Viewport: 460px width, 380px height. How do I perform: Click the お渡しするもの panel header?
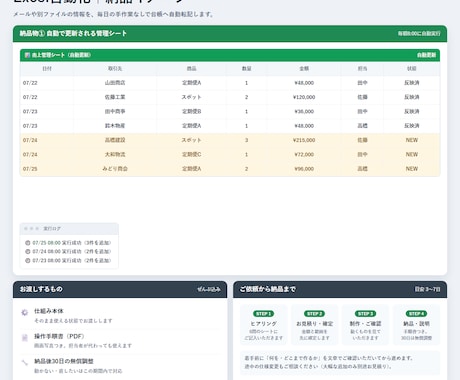(x=120, y=289)
